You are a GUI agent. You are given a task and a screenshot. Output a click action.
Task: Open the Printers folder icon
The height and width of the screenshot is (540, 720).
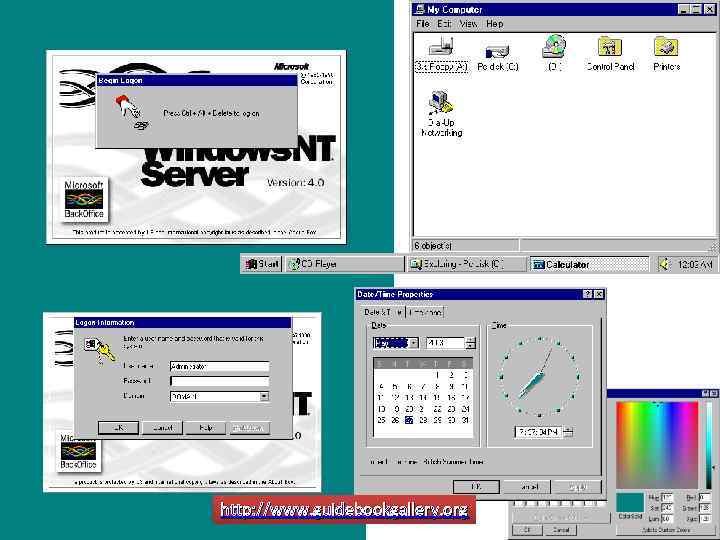[666, 54]
